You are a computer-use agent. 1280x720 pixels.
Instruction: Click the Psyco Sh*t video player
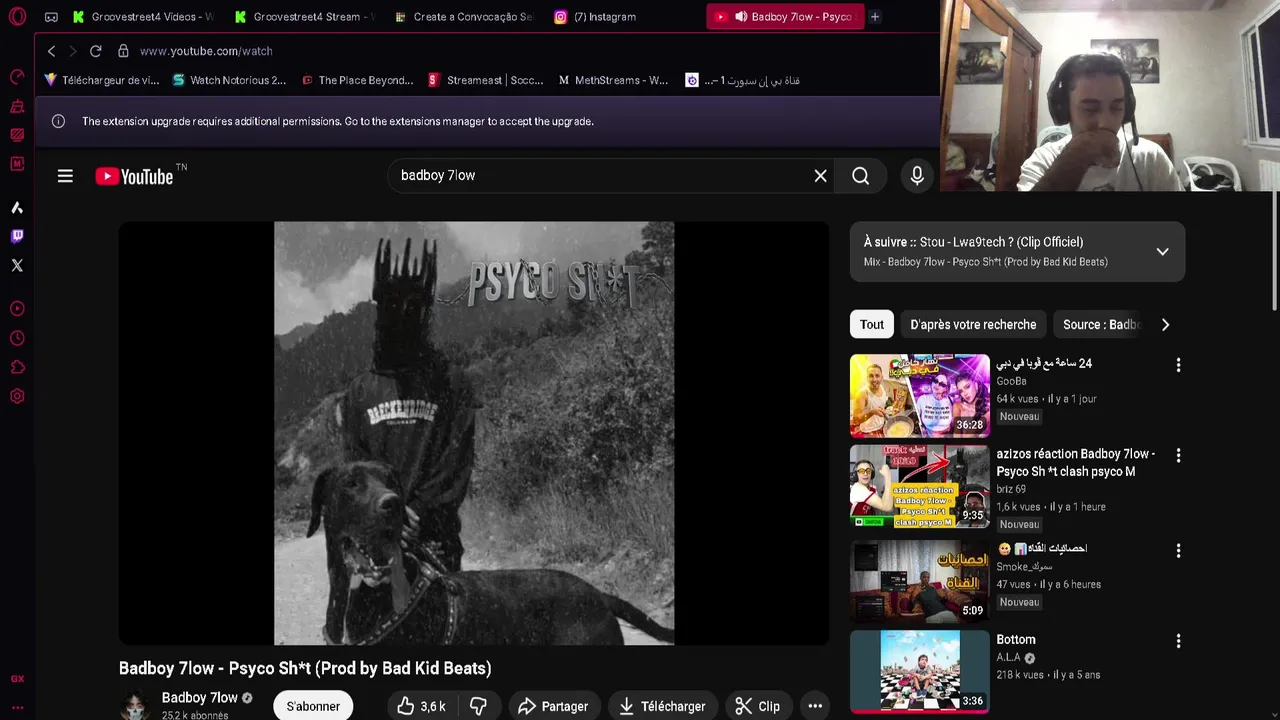474,433
